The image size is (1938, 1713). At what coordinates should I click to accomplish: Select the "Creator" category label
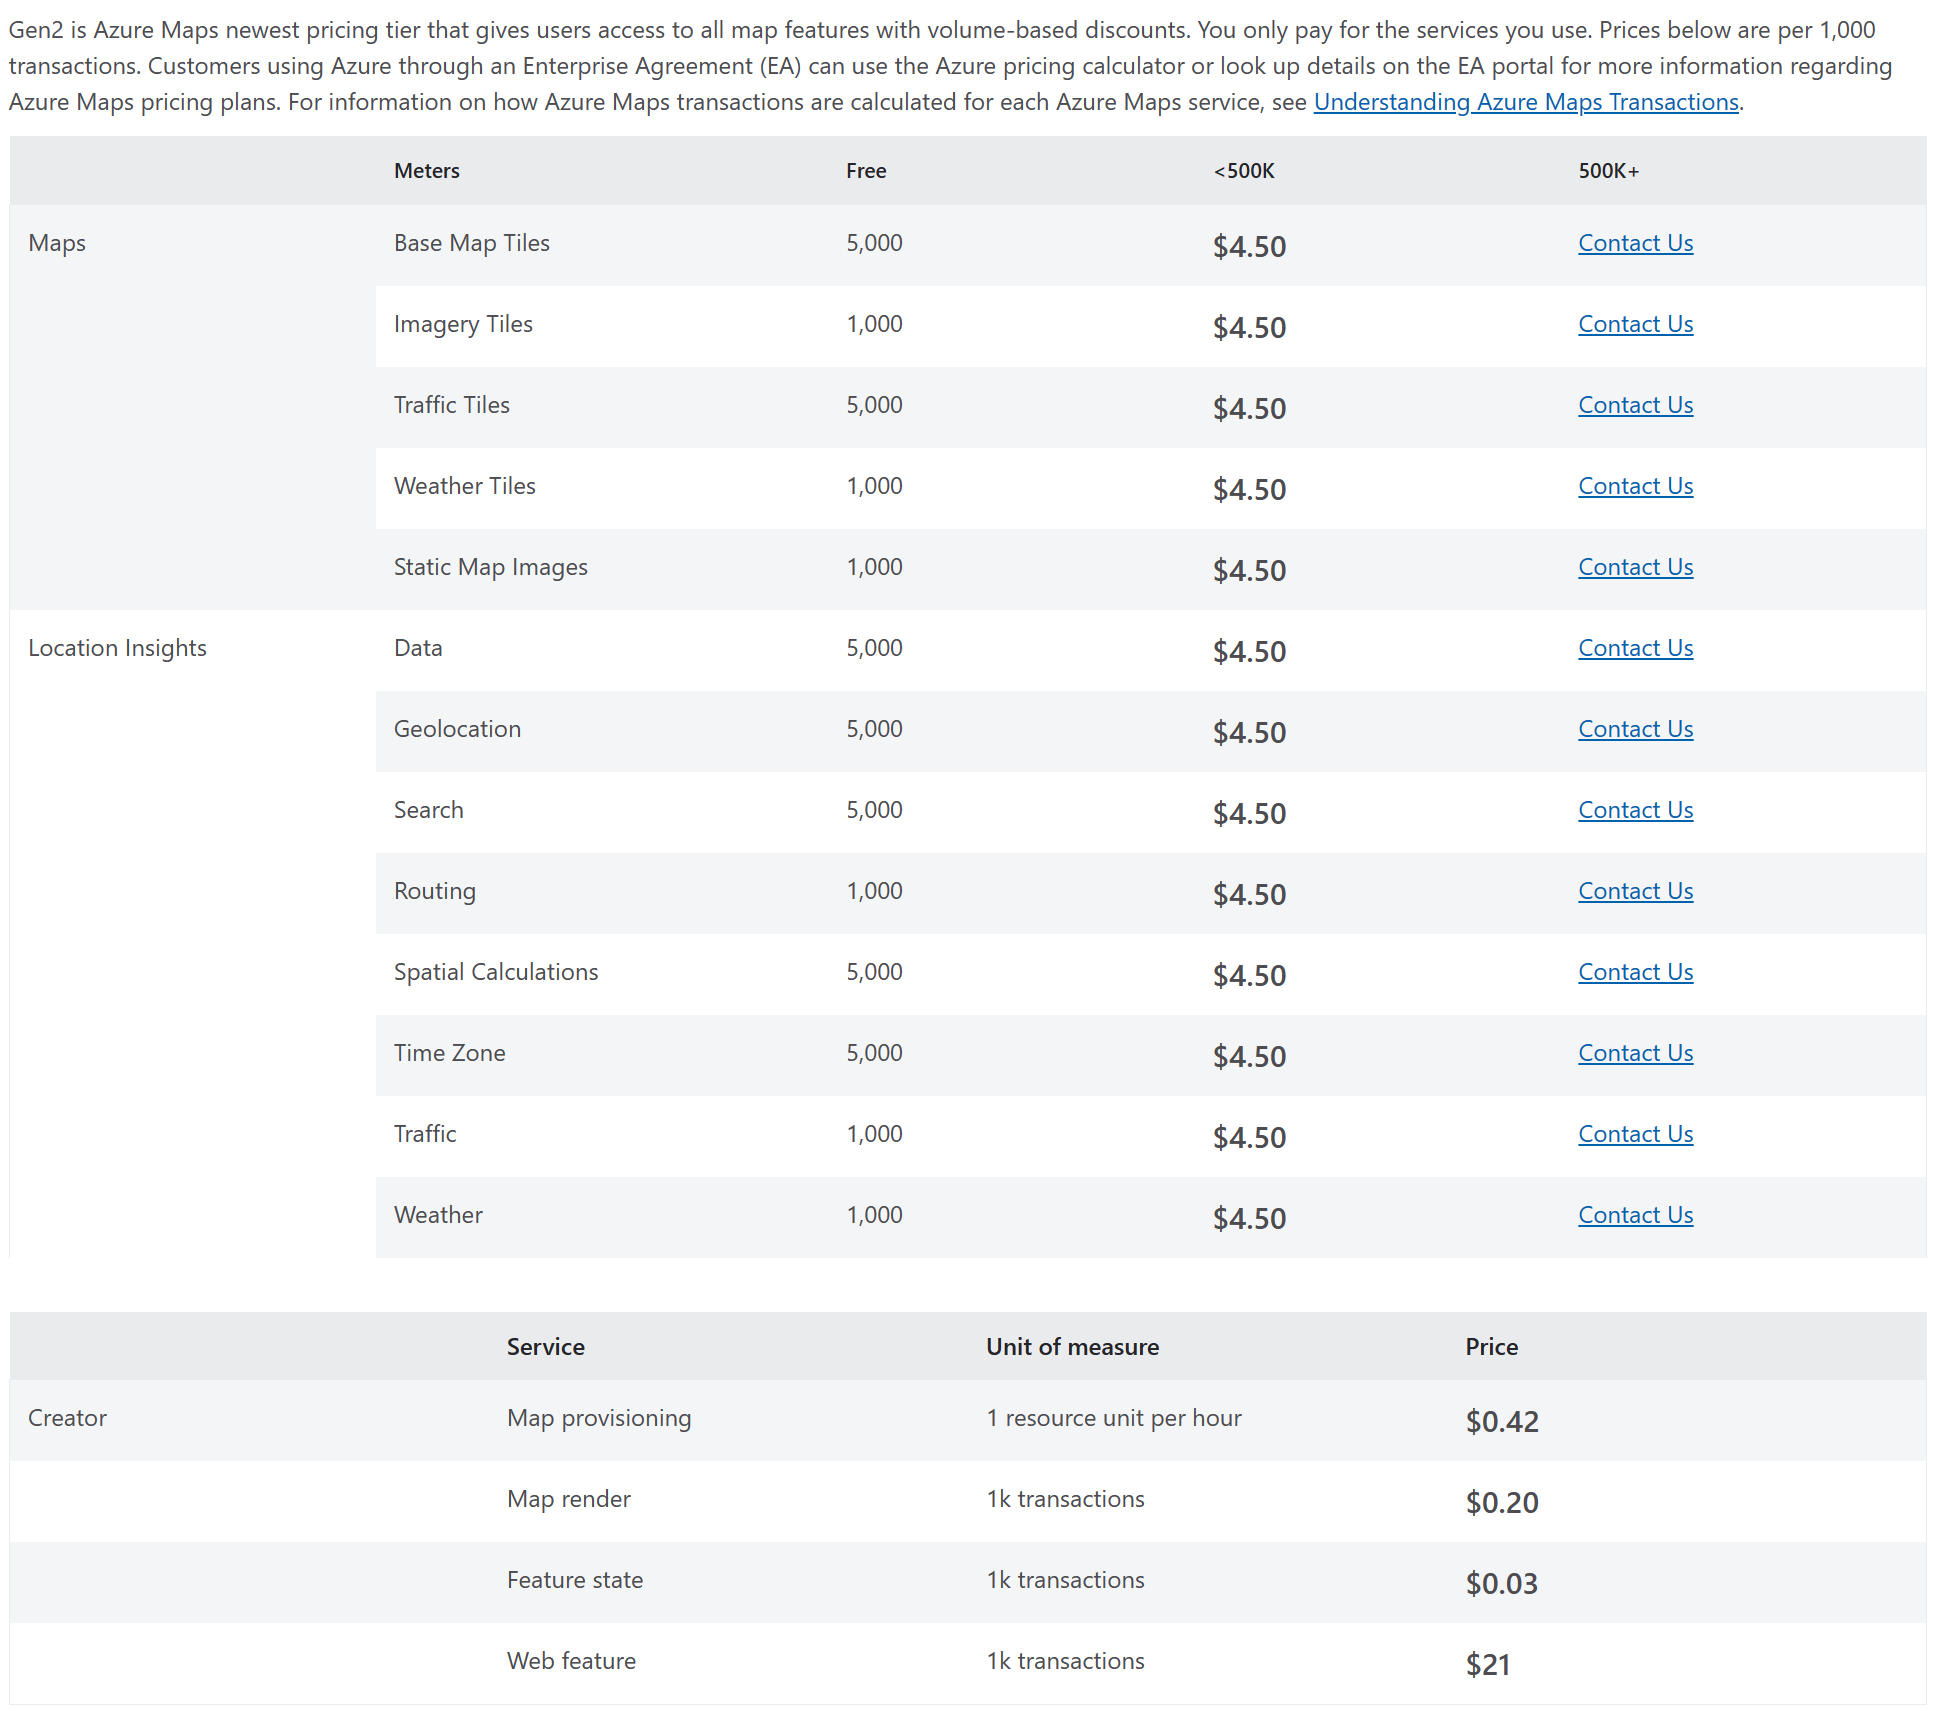[x=67, y=1418]
